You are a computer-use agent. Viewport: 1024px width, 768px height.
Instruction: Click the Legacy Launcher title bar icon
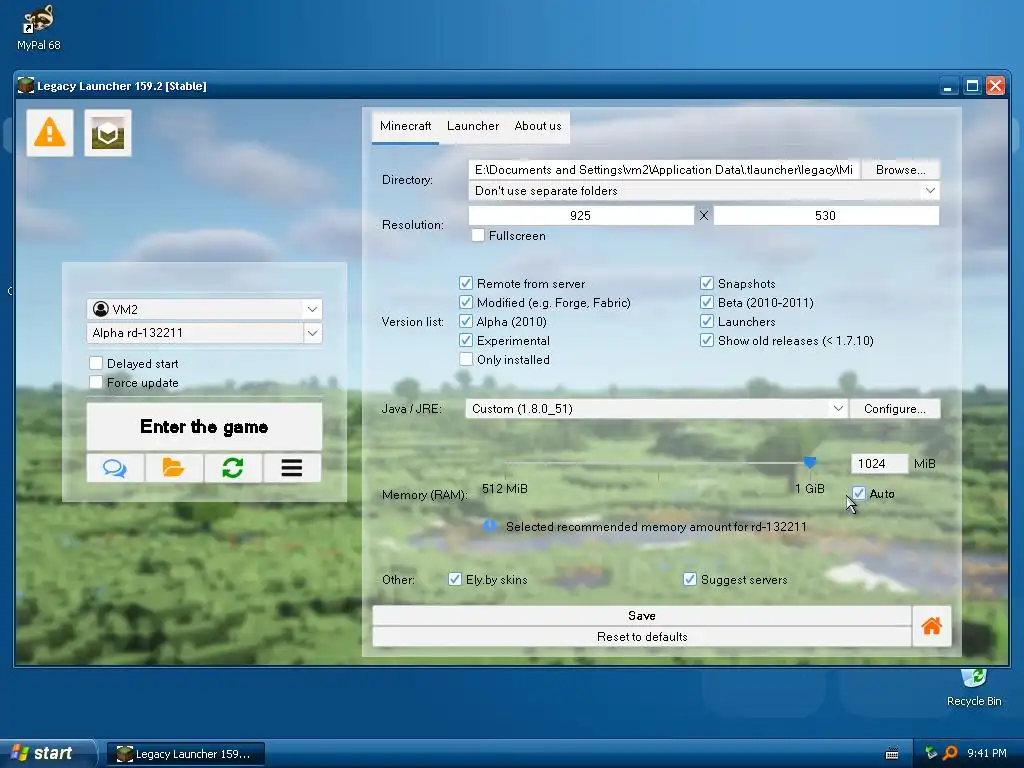(26, 86)
